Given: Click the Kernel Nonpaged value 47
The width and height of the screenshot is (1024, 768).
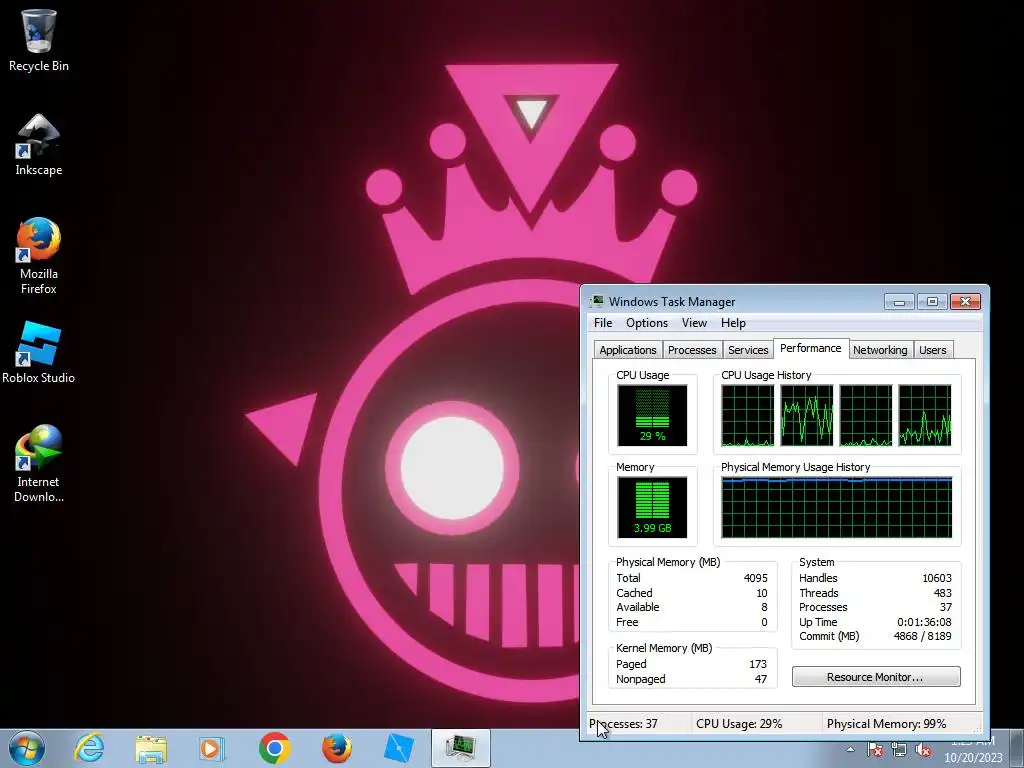Looking at the screenshot, I should pos(761,679).
